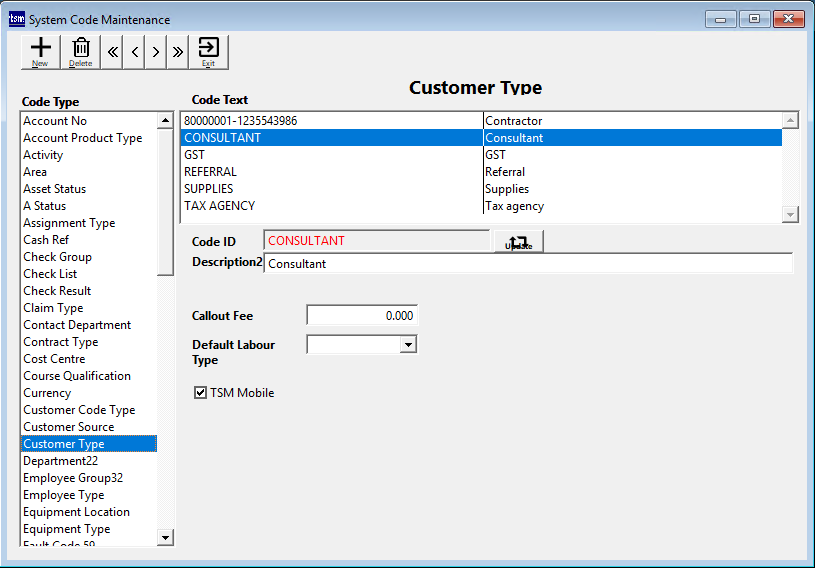Click the tsm application icon in title bar

pos(17,19)
